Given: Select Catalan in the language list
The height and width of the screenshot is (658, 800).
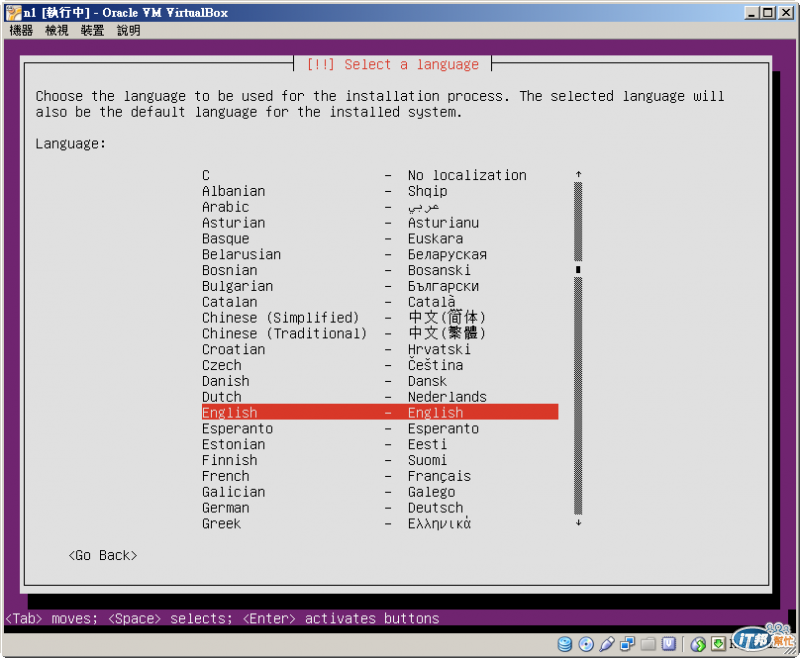Looking at the screenshot, I should (380, 301).
